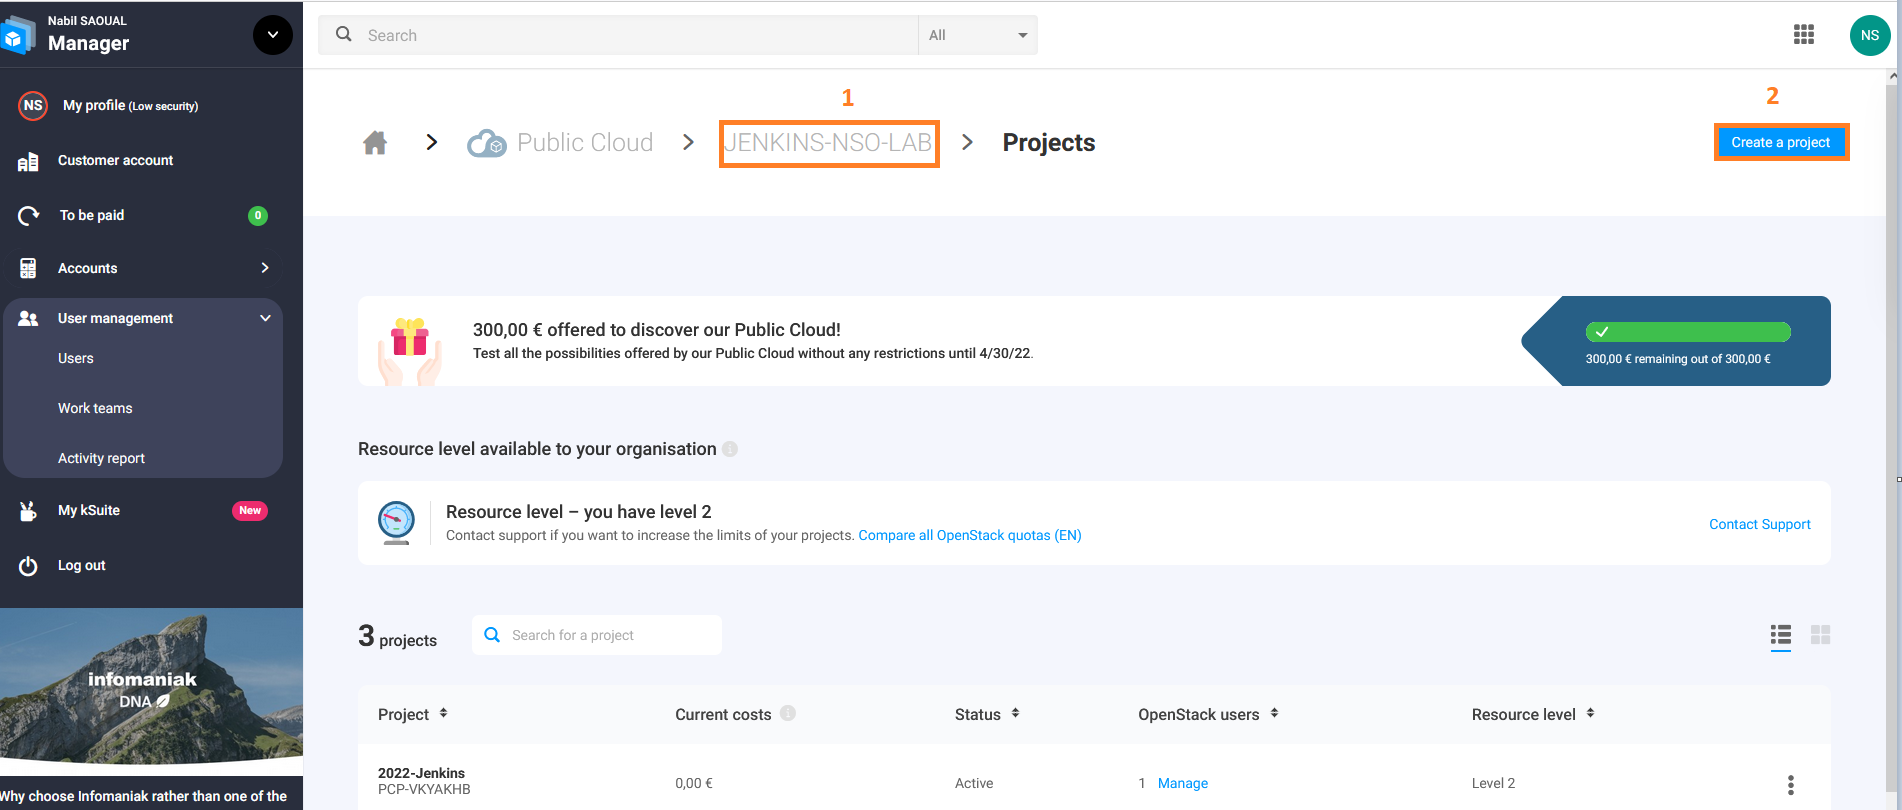Click the Level 2 cell of 2022-Jenkins

point(1493,783)
